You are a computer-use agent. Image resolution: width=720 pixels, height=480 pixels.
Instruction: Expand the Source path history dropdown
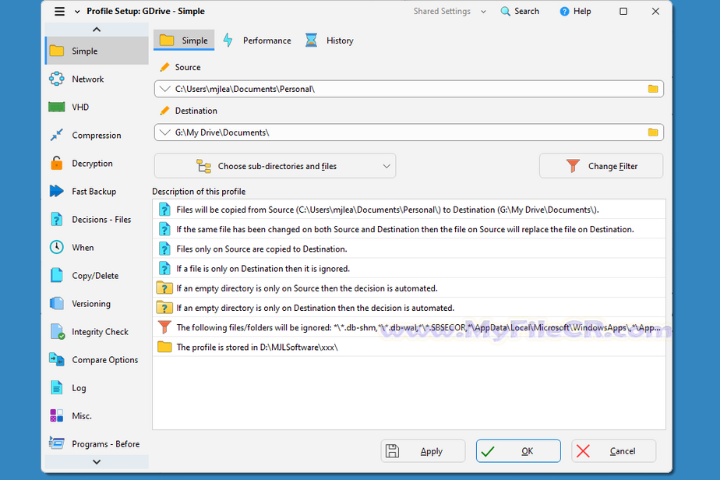coord(165,89)
